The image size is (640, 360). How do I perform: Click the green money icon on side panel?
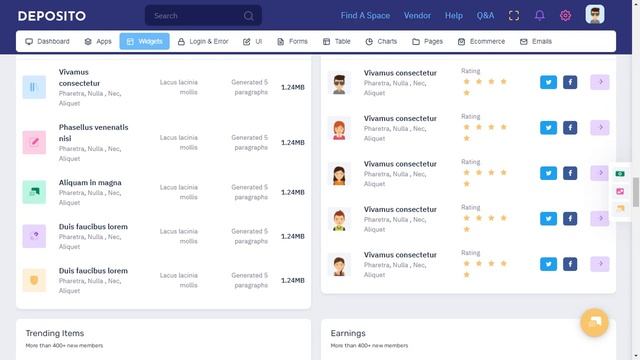click(620, 174)
